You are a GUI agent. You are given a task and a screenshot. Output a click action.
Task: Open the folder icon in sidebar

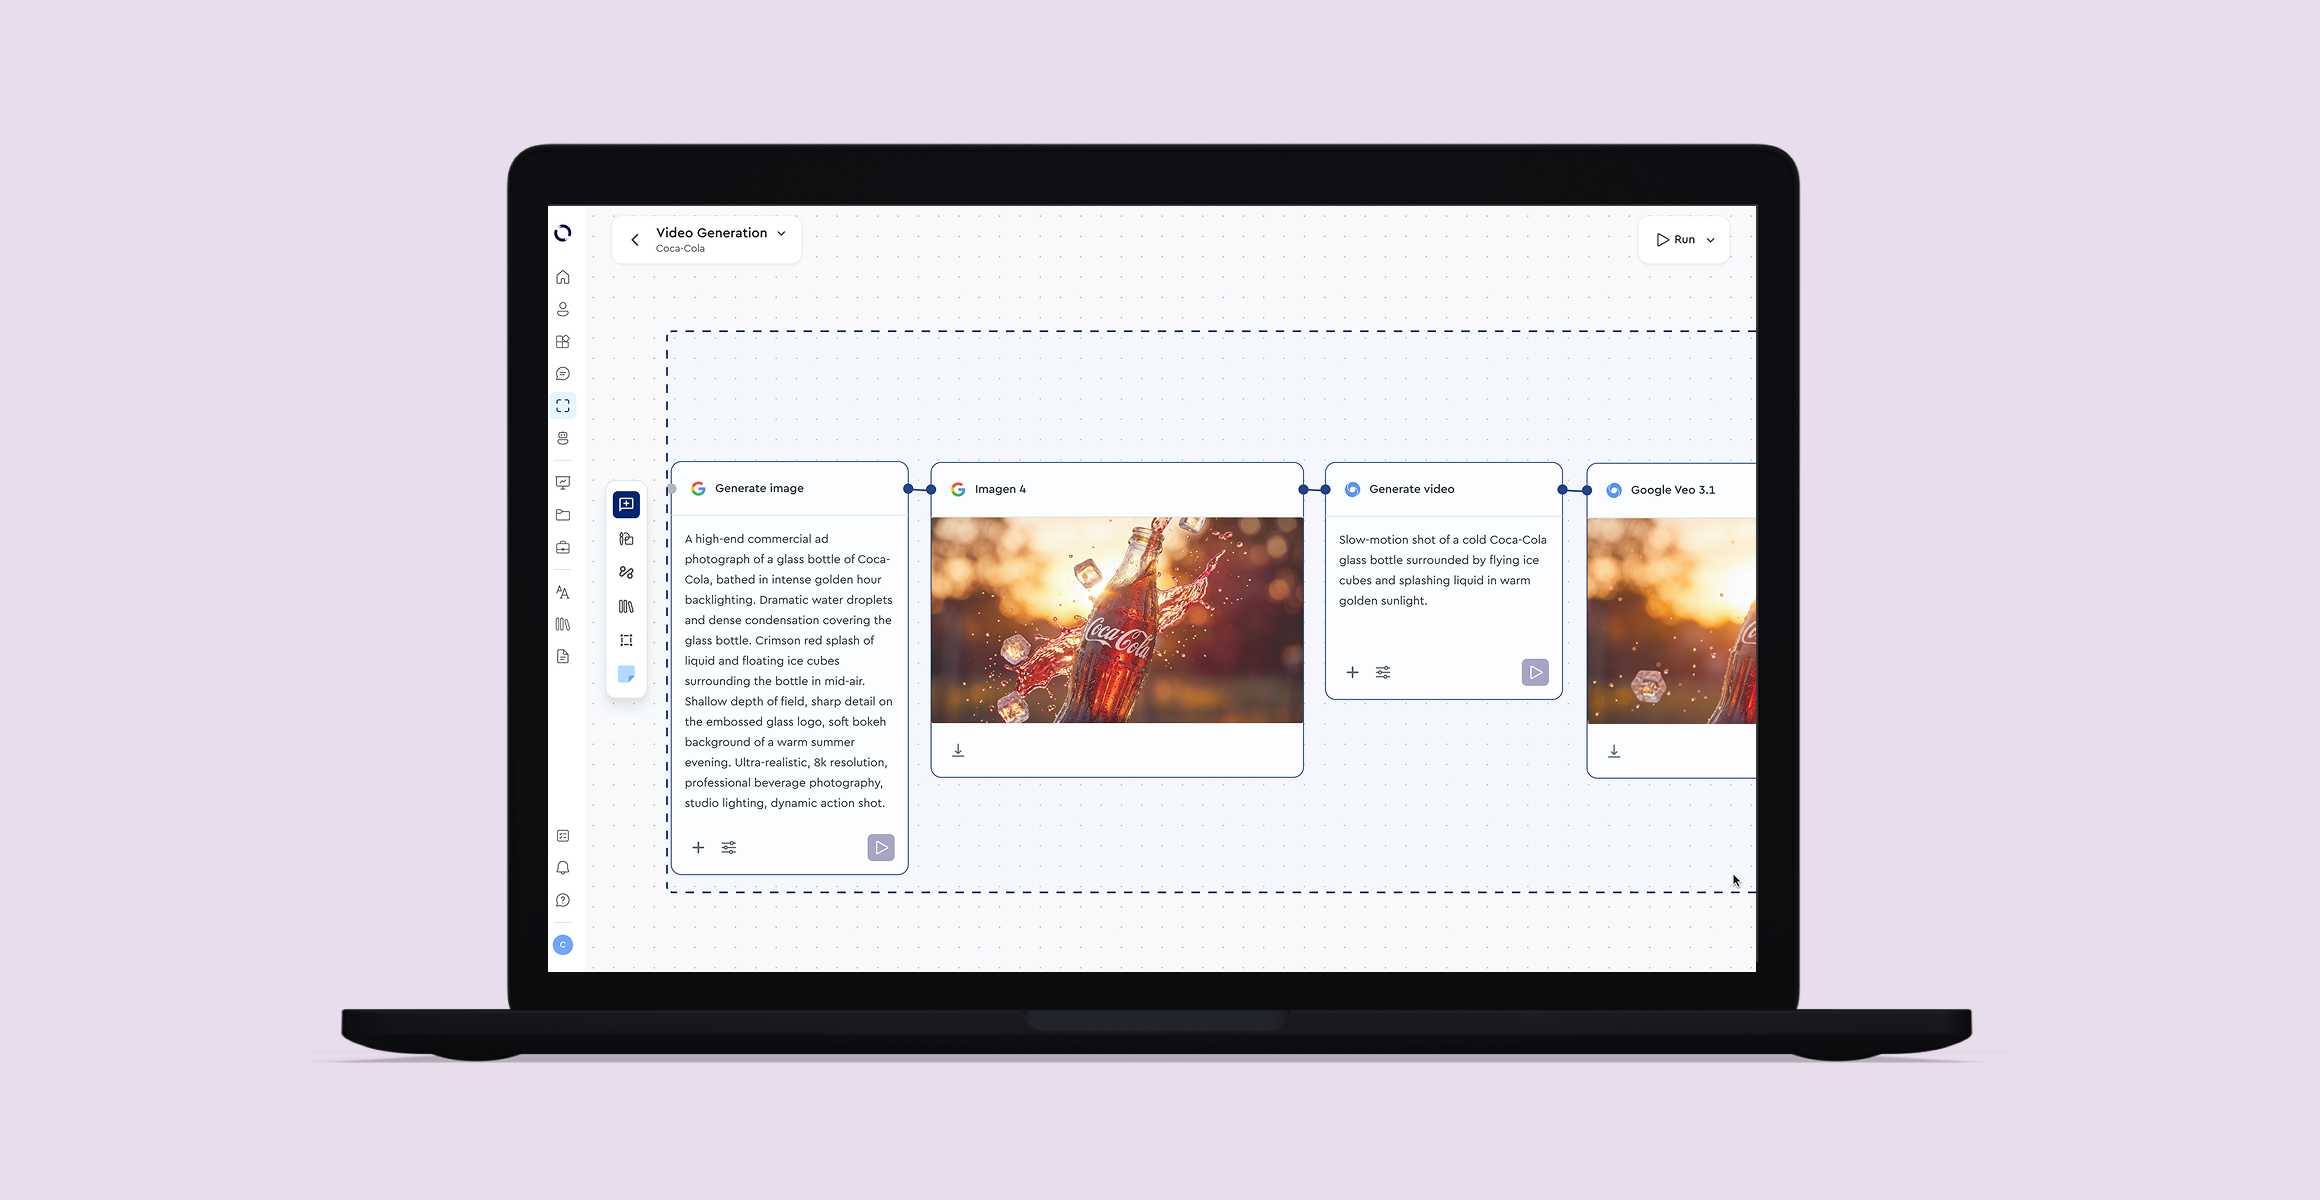[563, 515]
